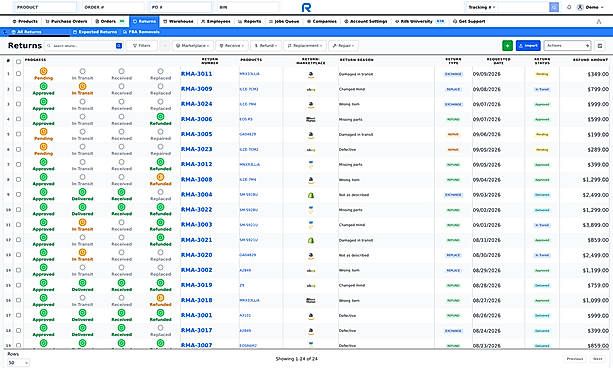Check the row checkbox for RMA-3006
This screenshot has height=368, width=613.
pyautogui.click(x=18, y=119)
